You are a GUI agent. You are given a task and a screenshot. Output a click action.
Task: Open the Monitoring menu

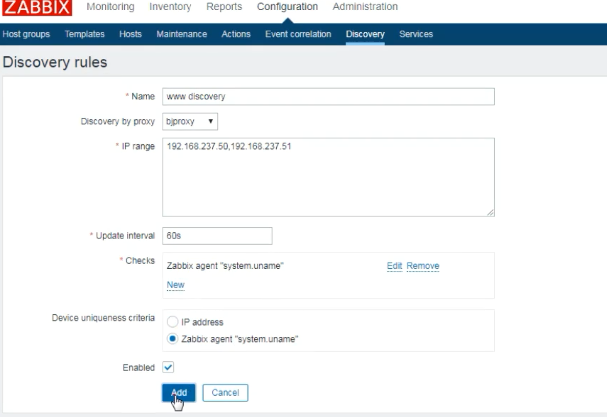coord(110,7)
